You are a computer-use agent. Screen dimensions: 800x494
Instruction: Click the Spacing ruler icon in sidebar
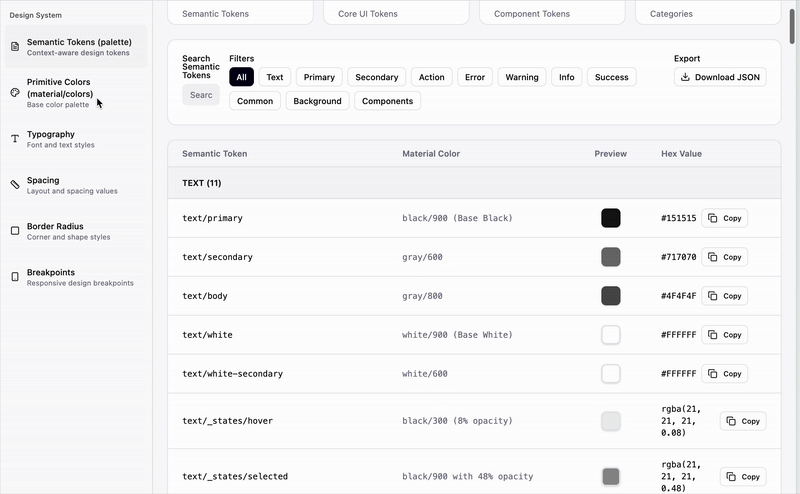pos(15,185)
